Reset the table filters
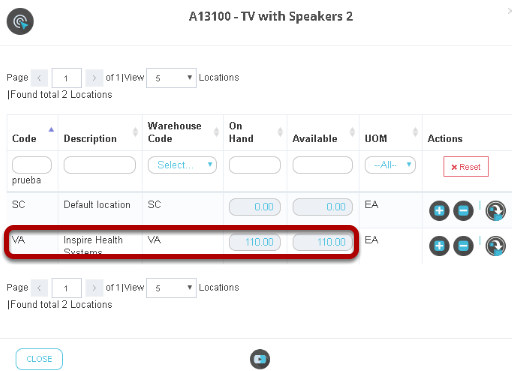The image size is (512, 371). pyautogui.click(x=466, y=166)
